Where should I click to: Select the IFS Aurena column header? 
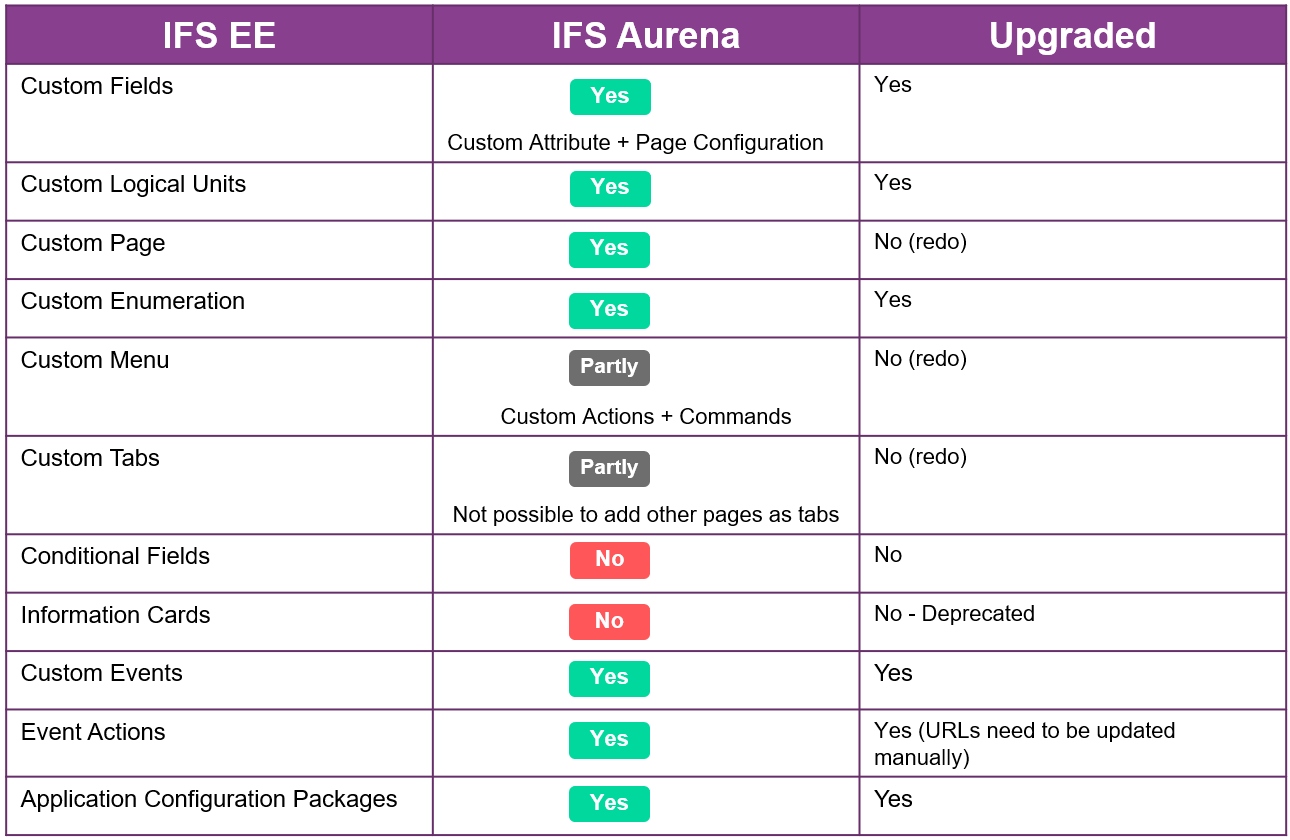pyautogui.click(x=646, y=36)
